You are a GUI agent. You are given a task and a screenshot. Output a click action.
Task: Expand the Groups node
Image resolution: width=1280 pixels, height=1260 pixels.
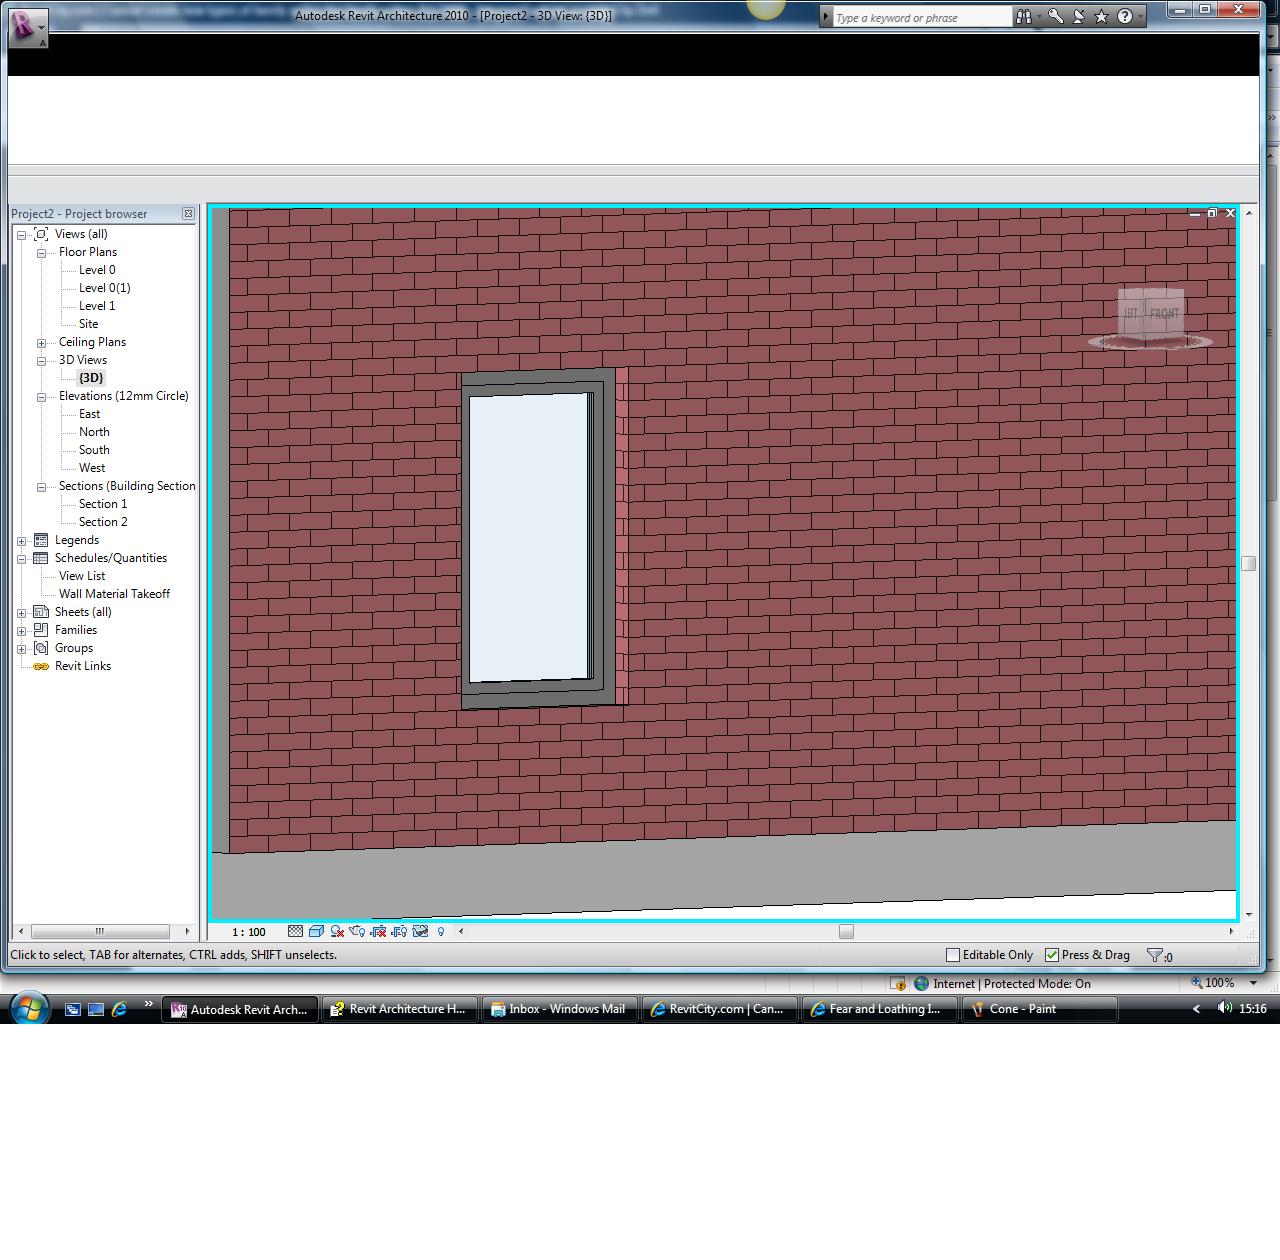(21, 649)
